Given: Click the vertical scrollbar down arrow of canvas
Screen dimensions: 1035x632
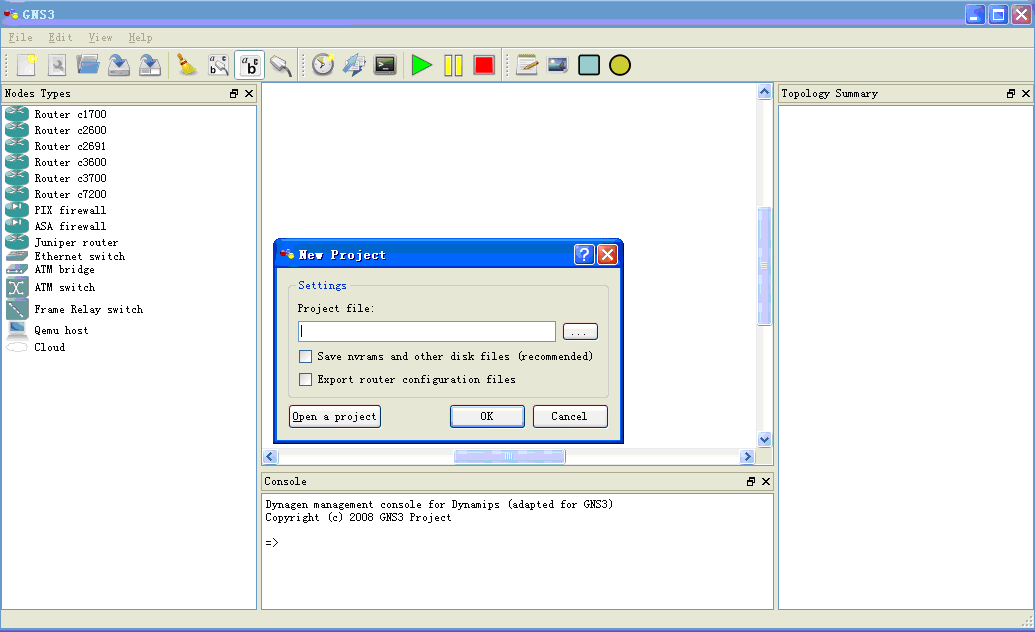Looking at the screenshot, I should pos(764,440).
